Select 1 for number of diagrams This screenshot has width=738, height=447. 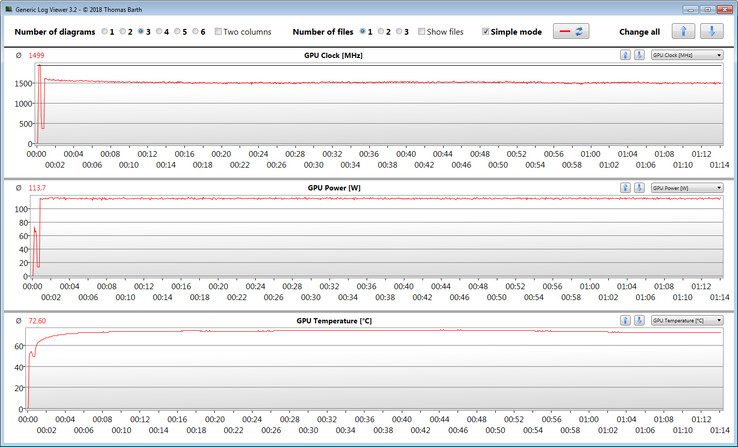105,32
